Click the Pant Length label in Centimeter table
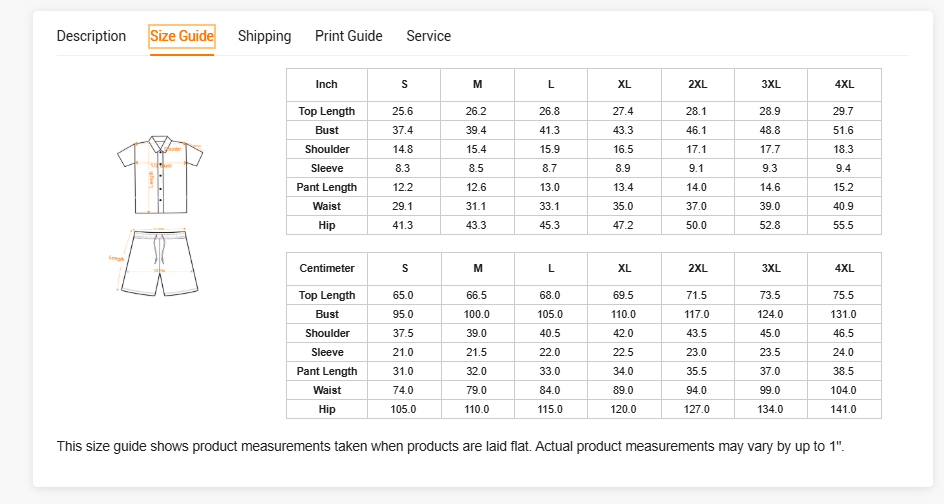 pyautogui.click(x=327, y=371)
